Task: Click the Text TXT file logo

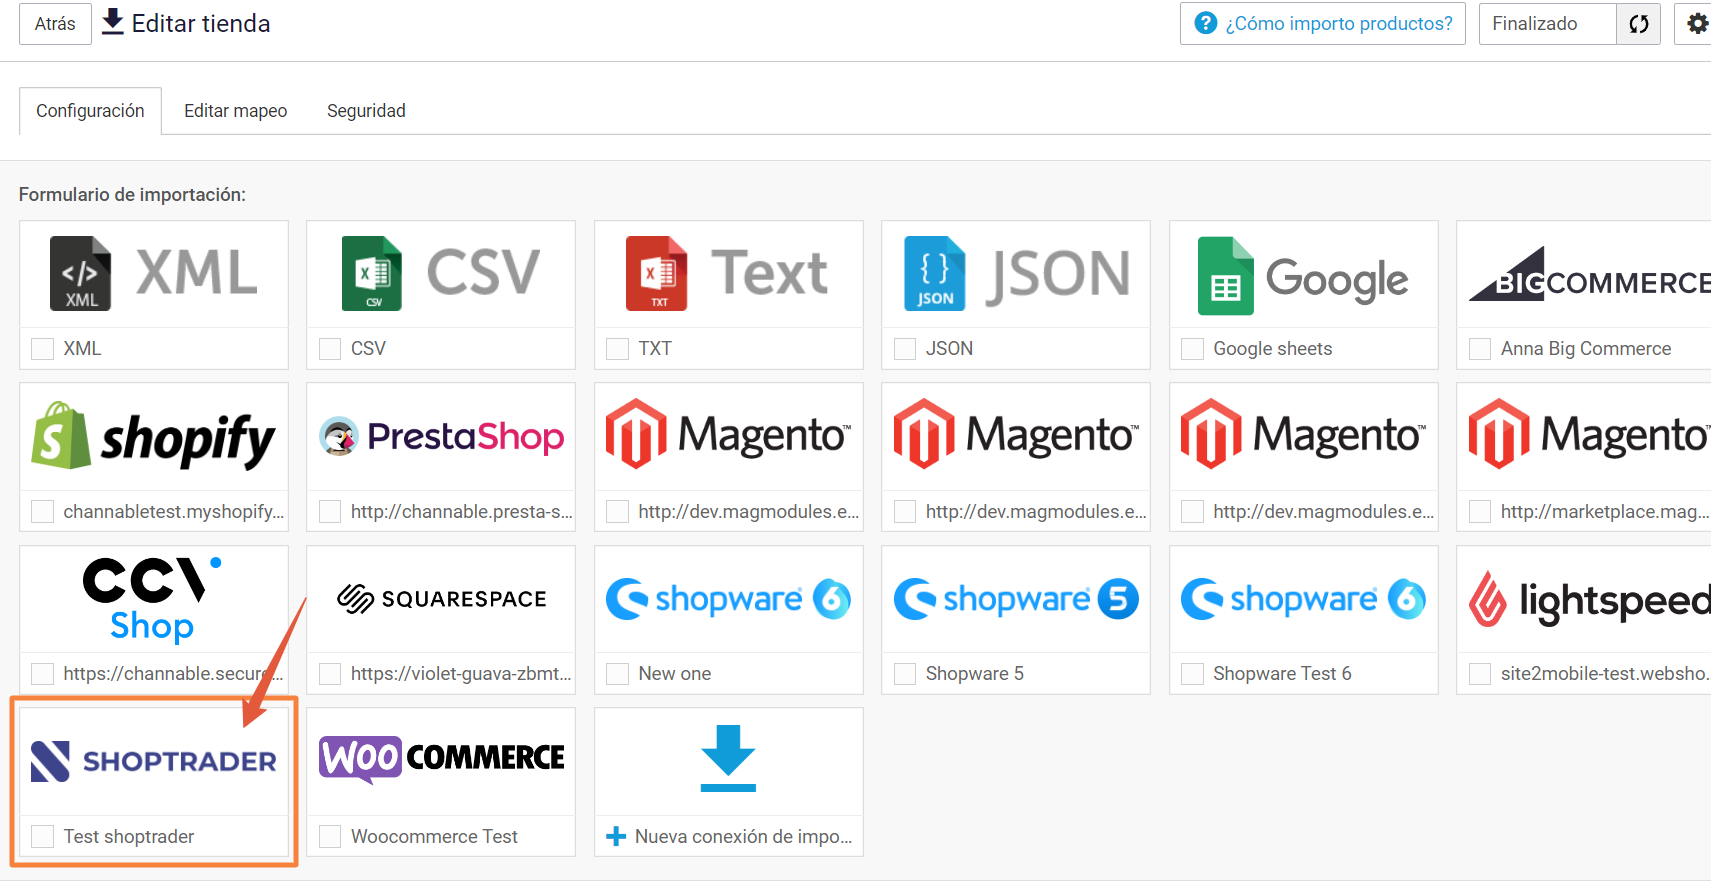Action: point(728,273)
